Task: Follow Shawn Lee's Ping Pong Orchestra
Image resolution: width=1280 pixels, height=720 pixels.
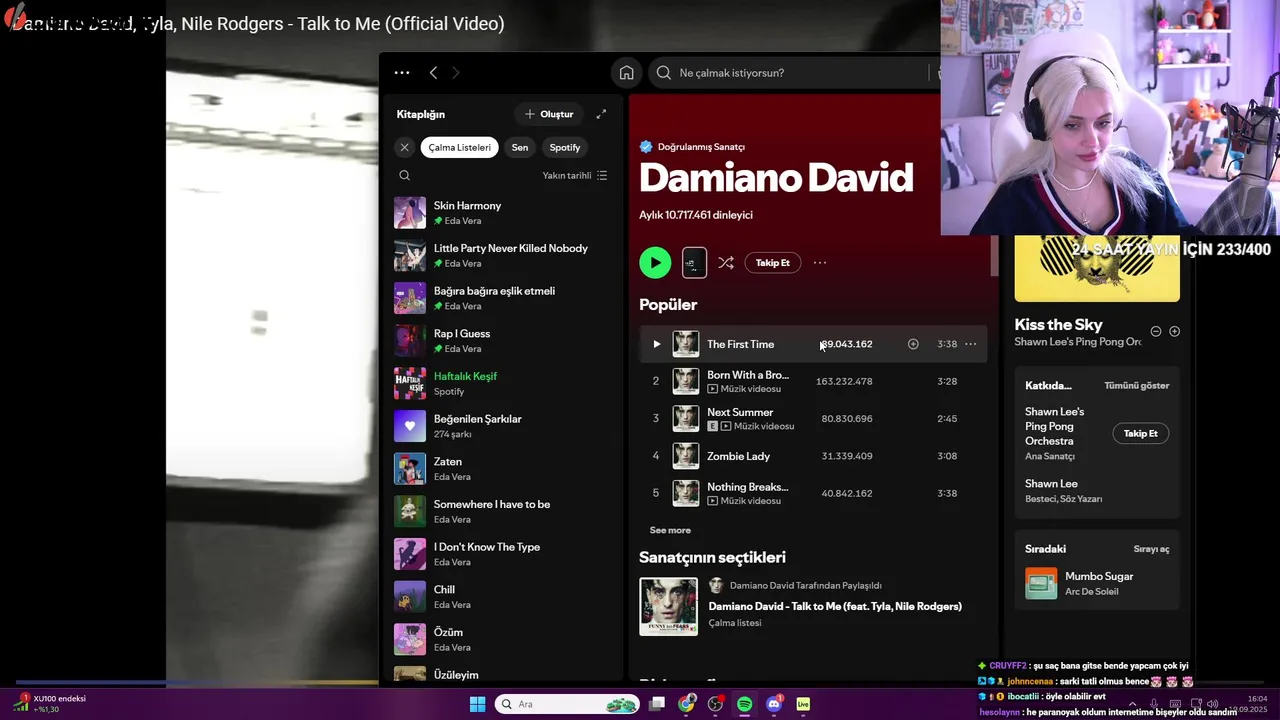Action: (1140, 433)
